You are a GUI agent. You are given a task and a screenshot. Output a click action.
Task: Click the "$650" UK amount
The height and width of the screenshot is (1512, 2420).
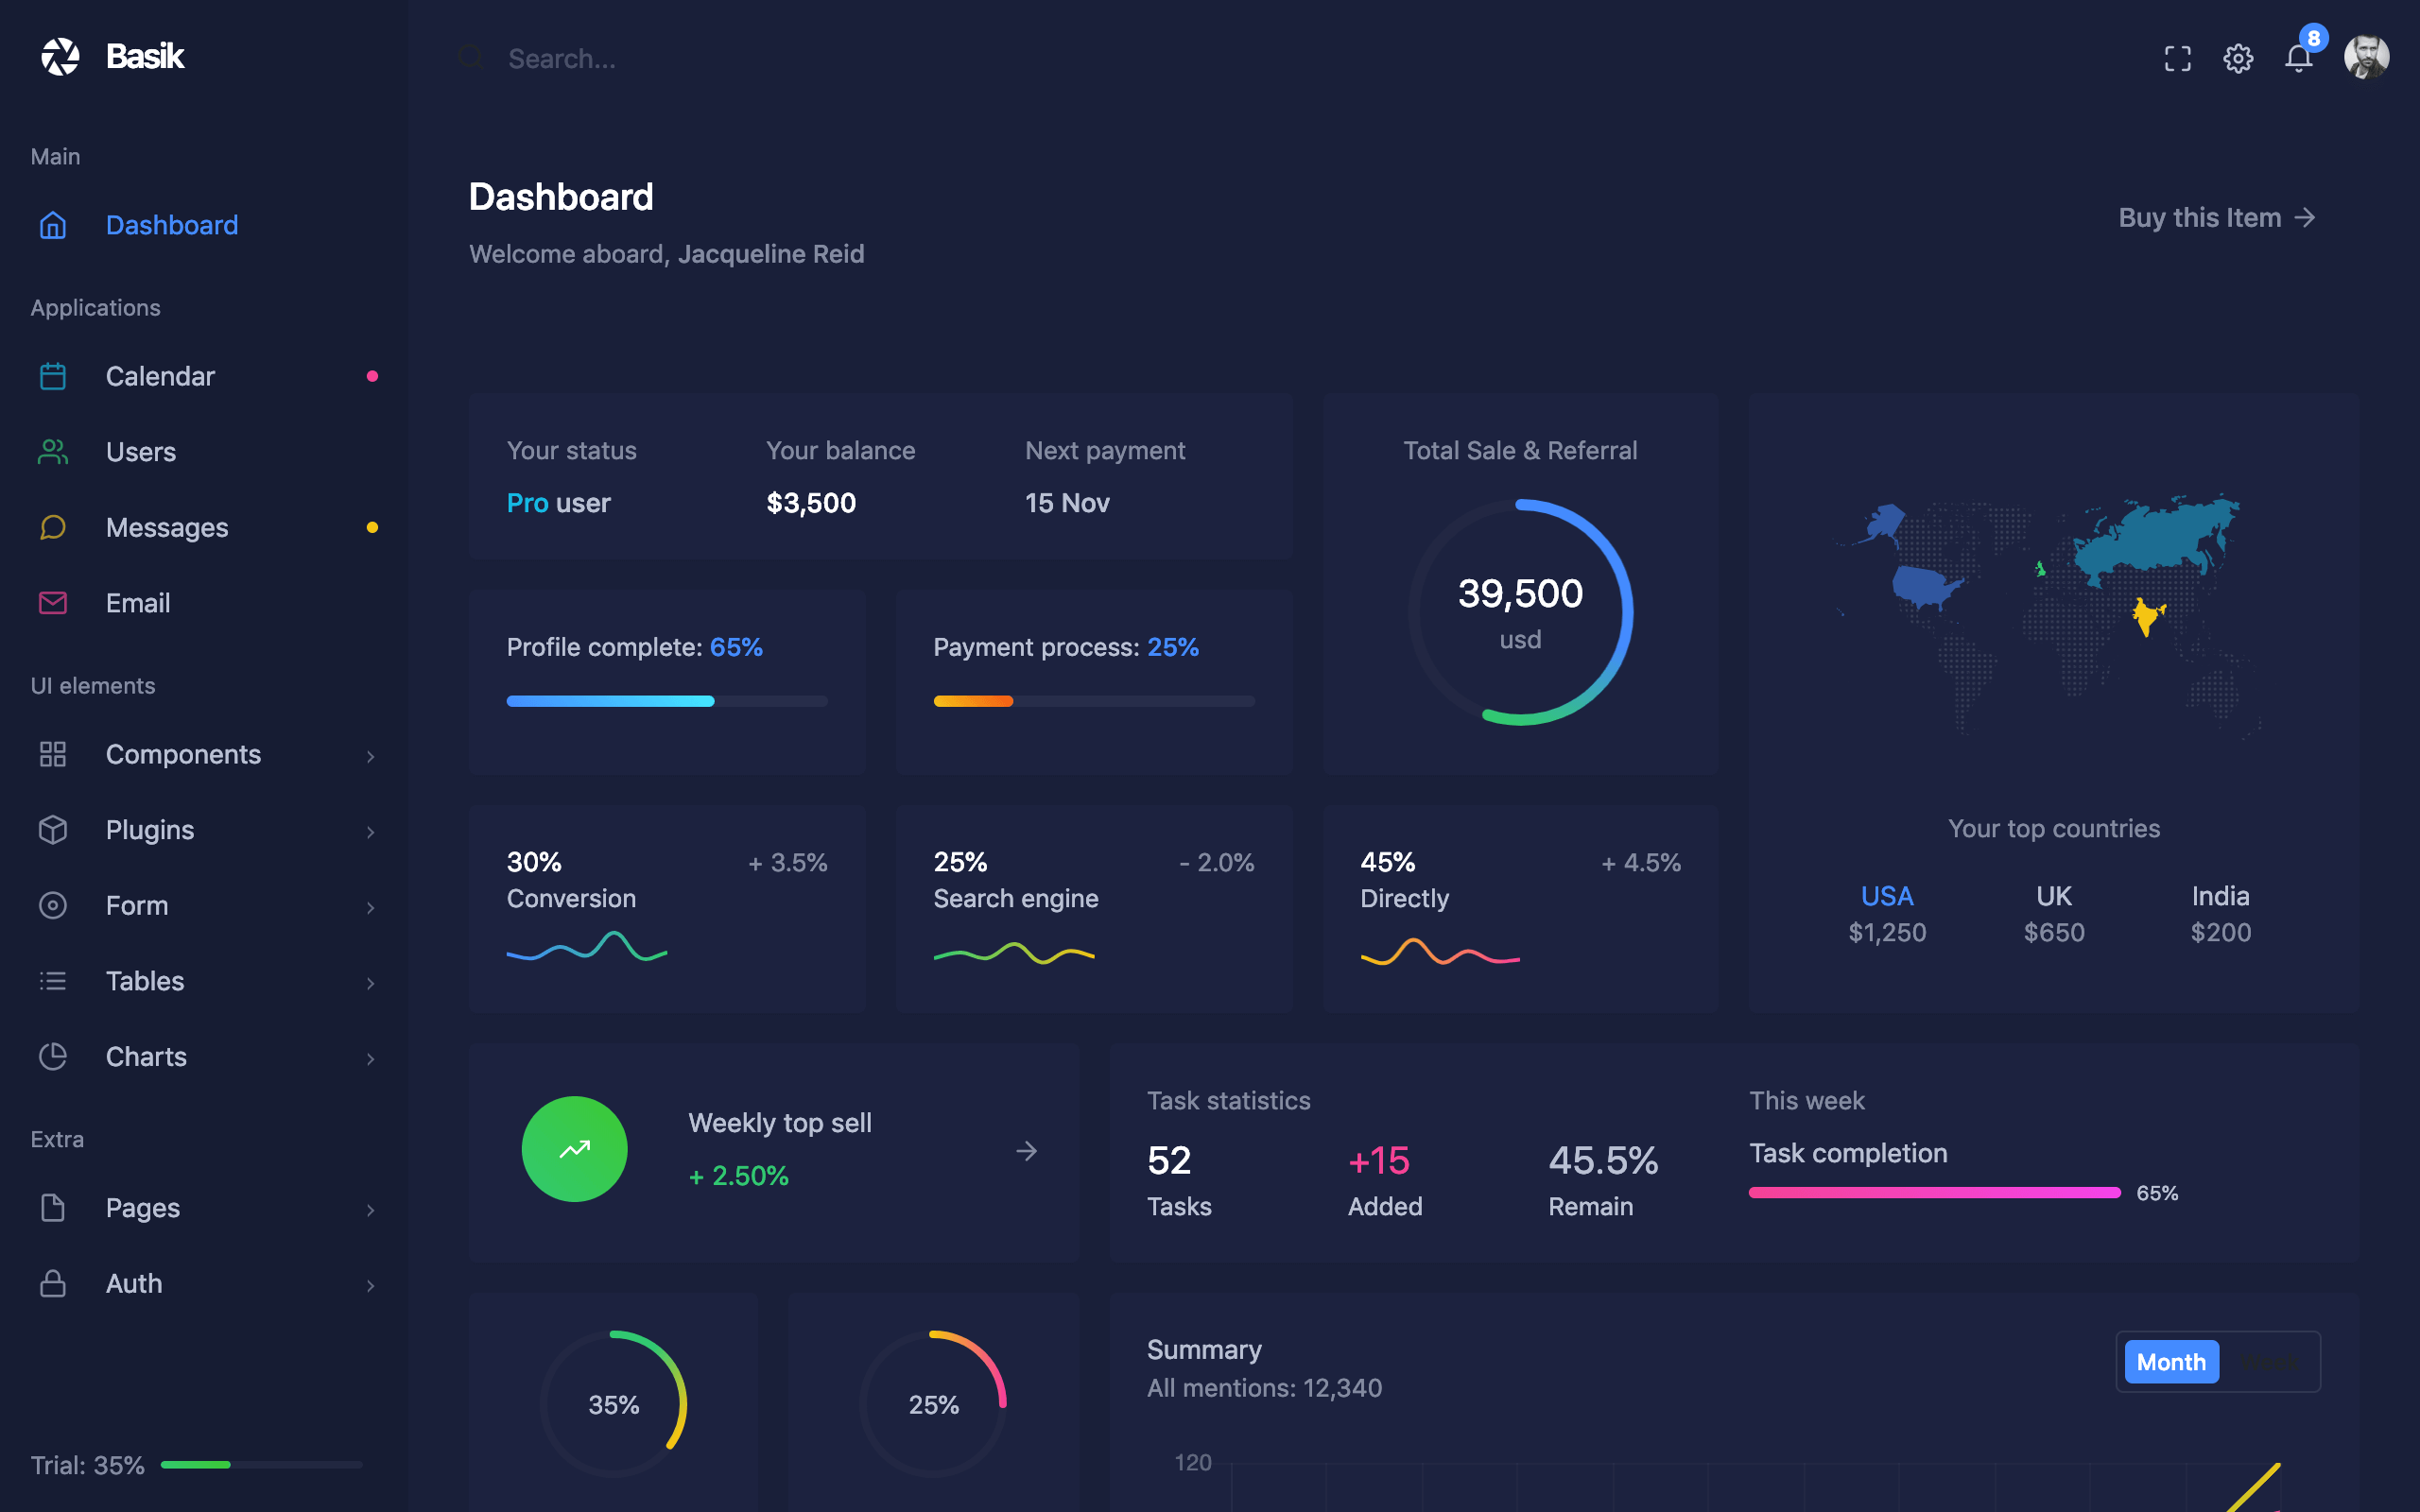point(2054,932)
